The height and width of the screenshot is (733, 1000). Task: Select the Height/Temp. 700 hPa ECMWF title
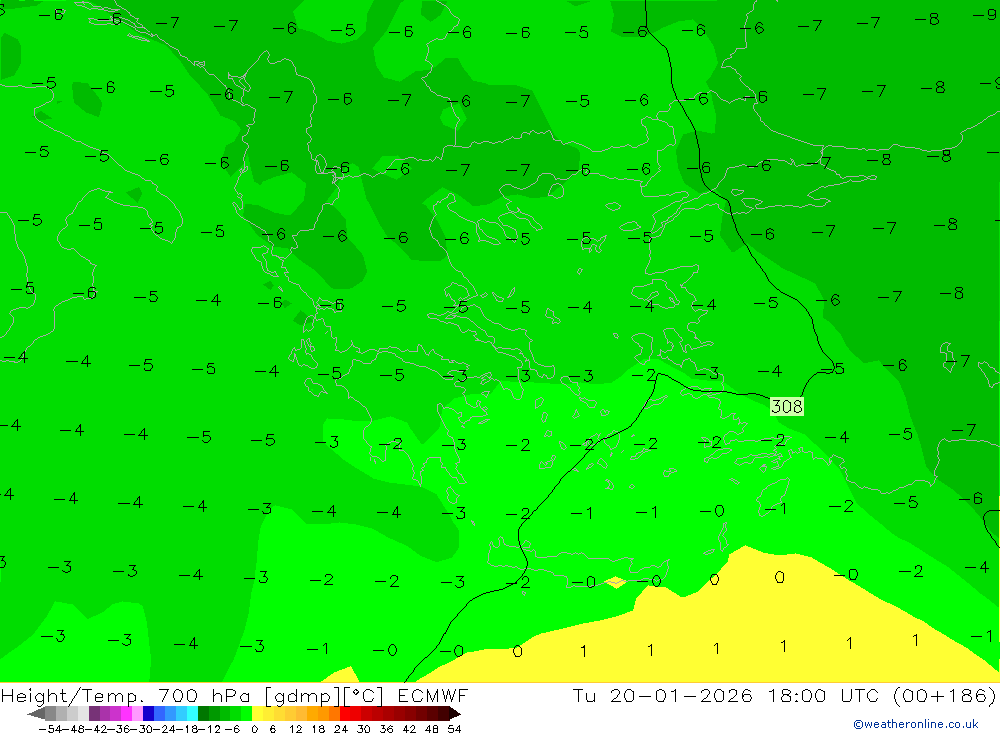point(234,695)
